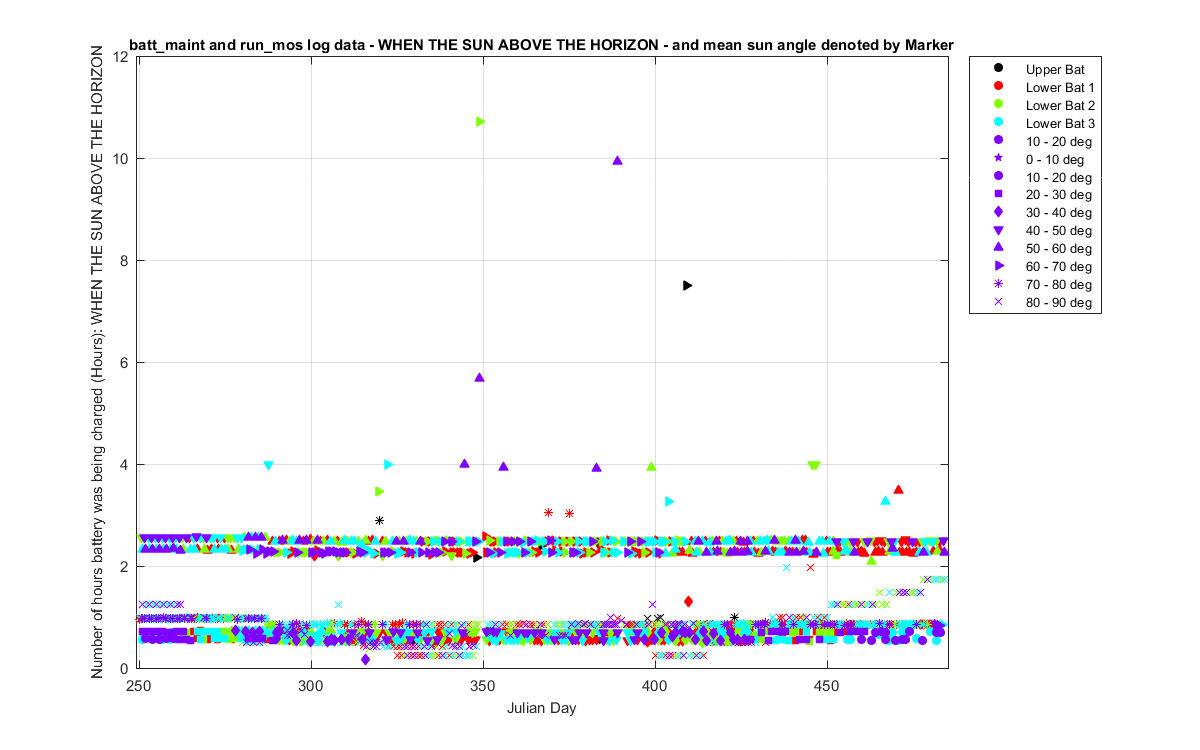Select the cyan down triangle near day 288
The width and height of the screenshot is (1200, 750).
[268, 465]
